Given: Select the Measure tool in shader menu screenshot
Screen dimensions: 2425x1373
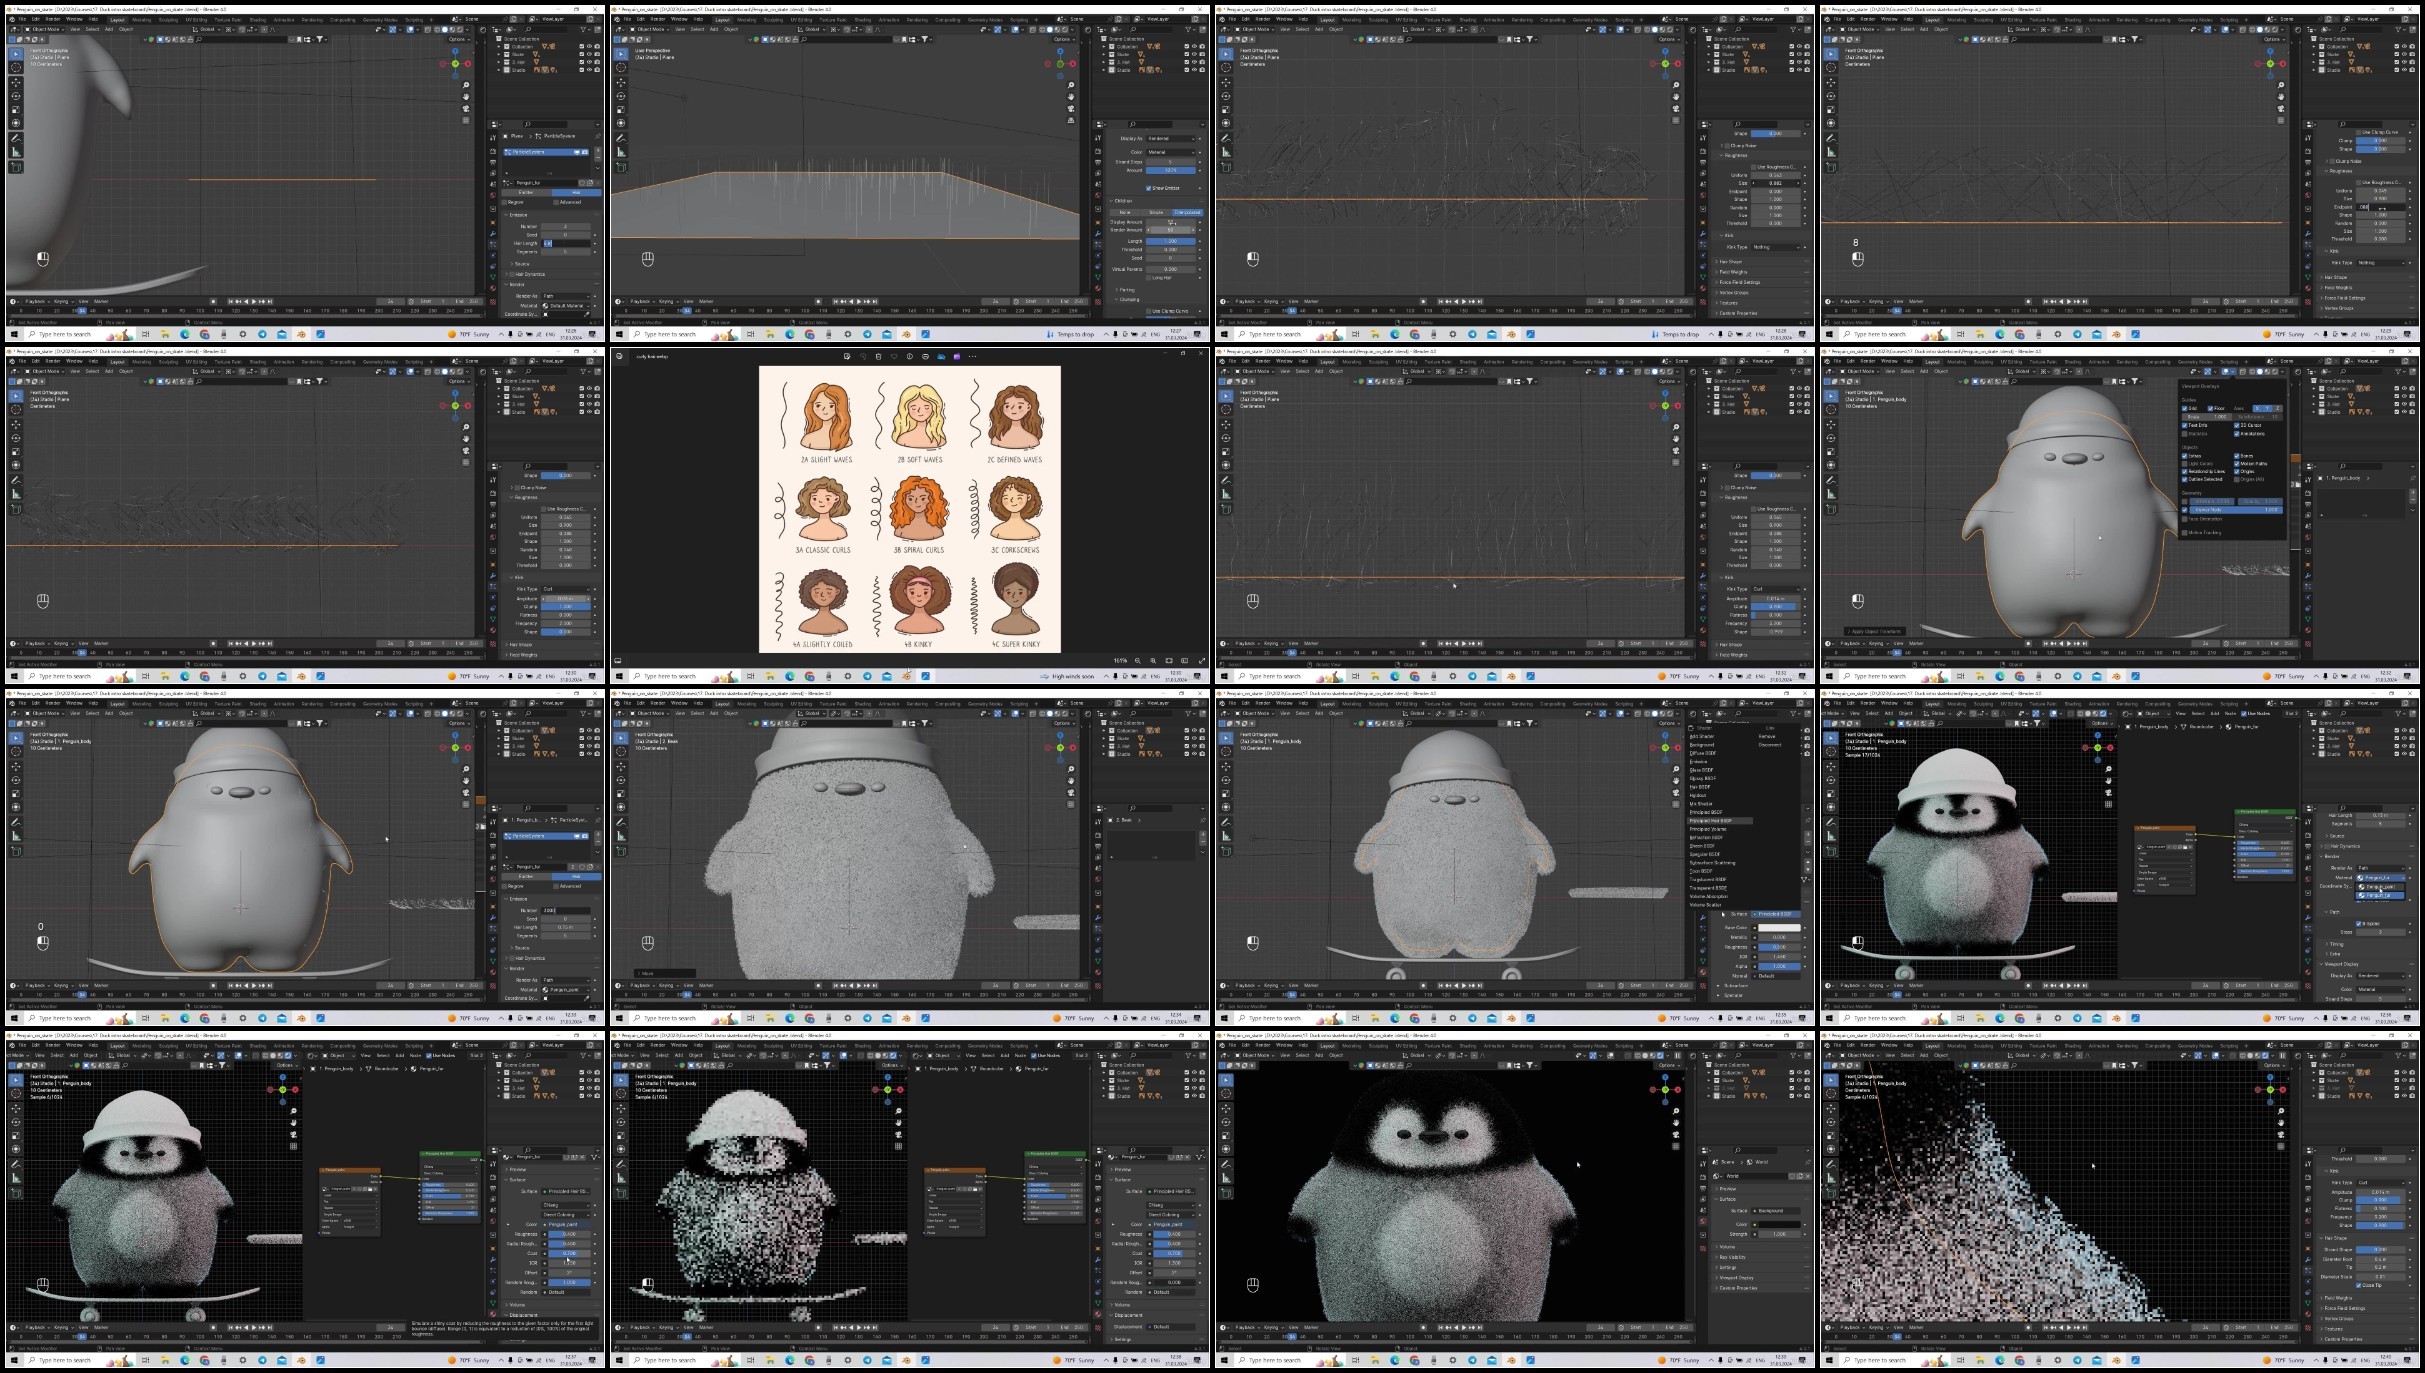Looking at the screenshot, I should 1226,836.
